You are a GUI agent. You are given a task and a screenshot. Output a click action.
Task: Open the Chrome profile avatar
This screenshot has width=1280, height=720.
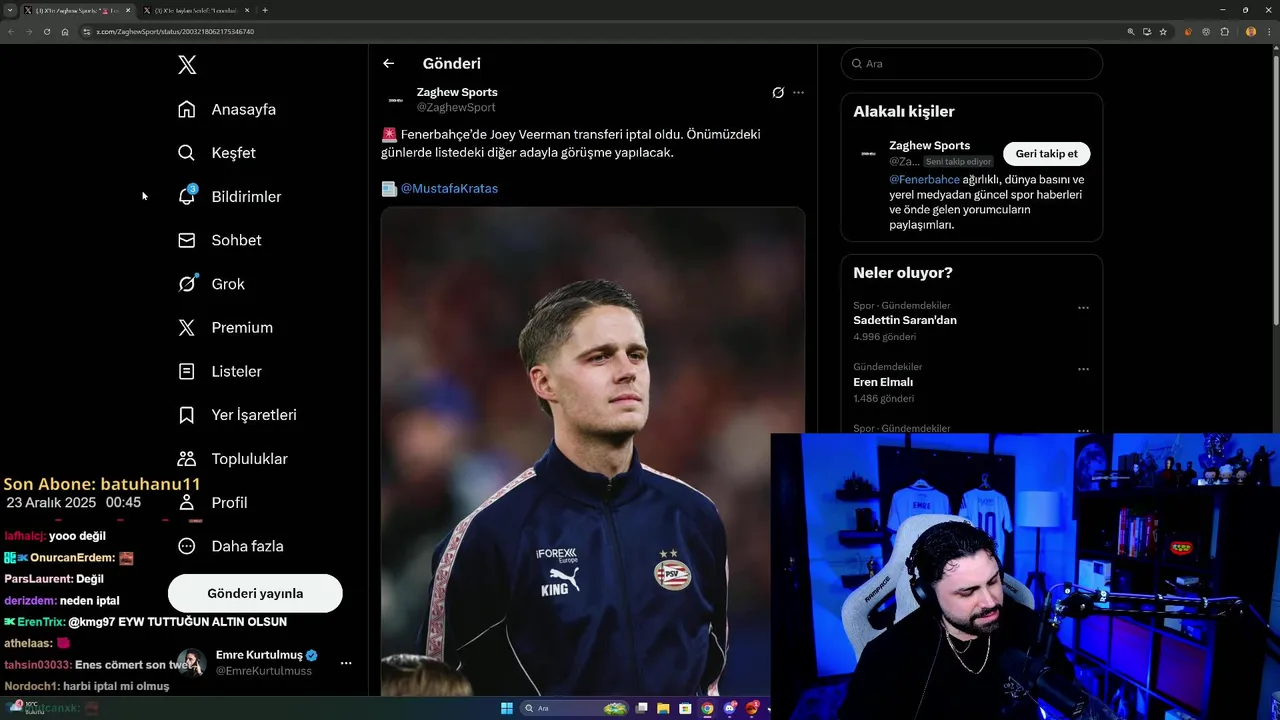click(x=1251, y=31)
